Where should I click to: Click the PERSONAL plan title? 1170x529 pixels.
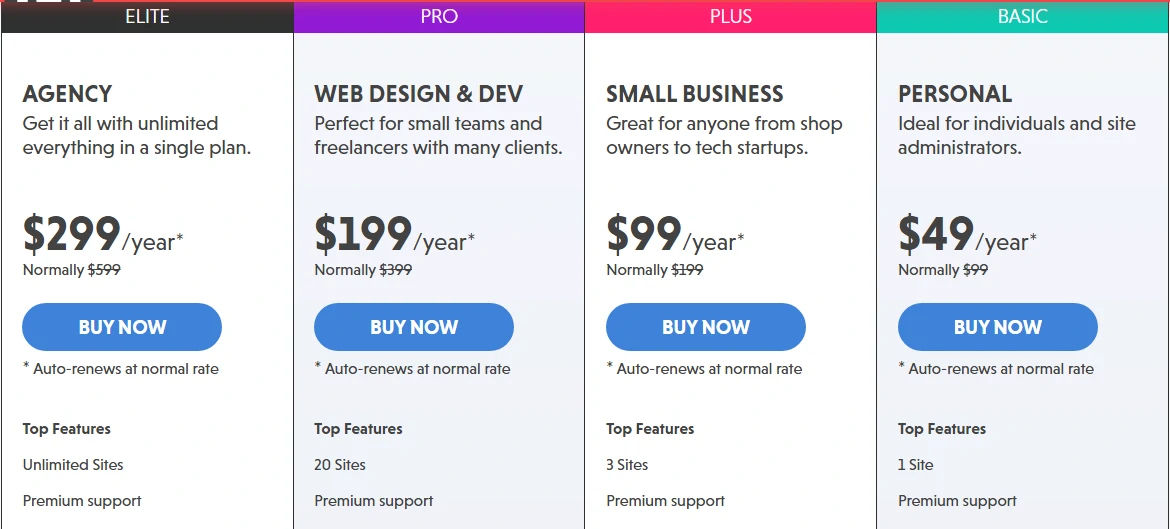tap(955, 94)
